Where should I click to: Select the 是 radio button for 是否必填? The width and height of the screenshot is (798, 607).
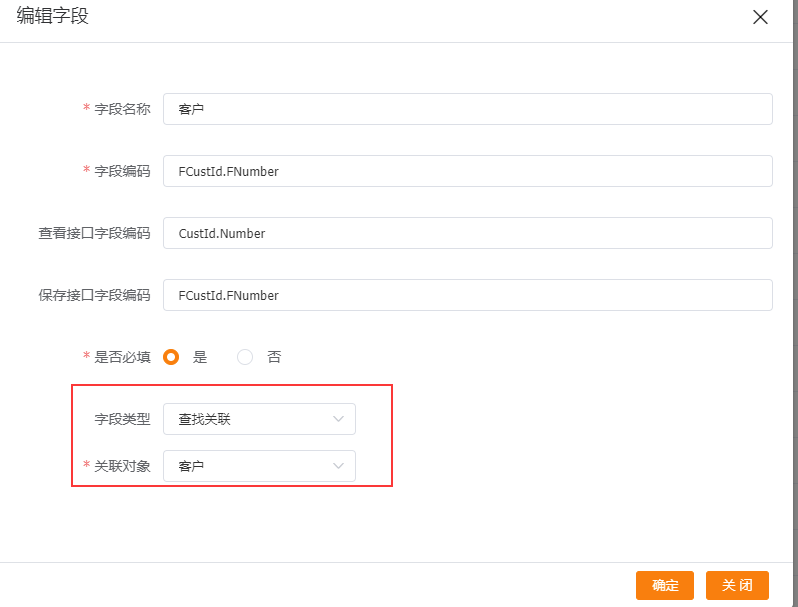click(171, 357)
